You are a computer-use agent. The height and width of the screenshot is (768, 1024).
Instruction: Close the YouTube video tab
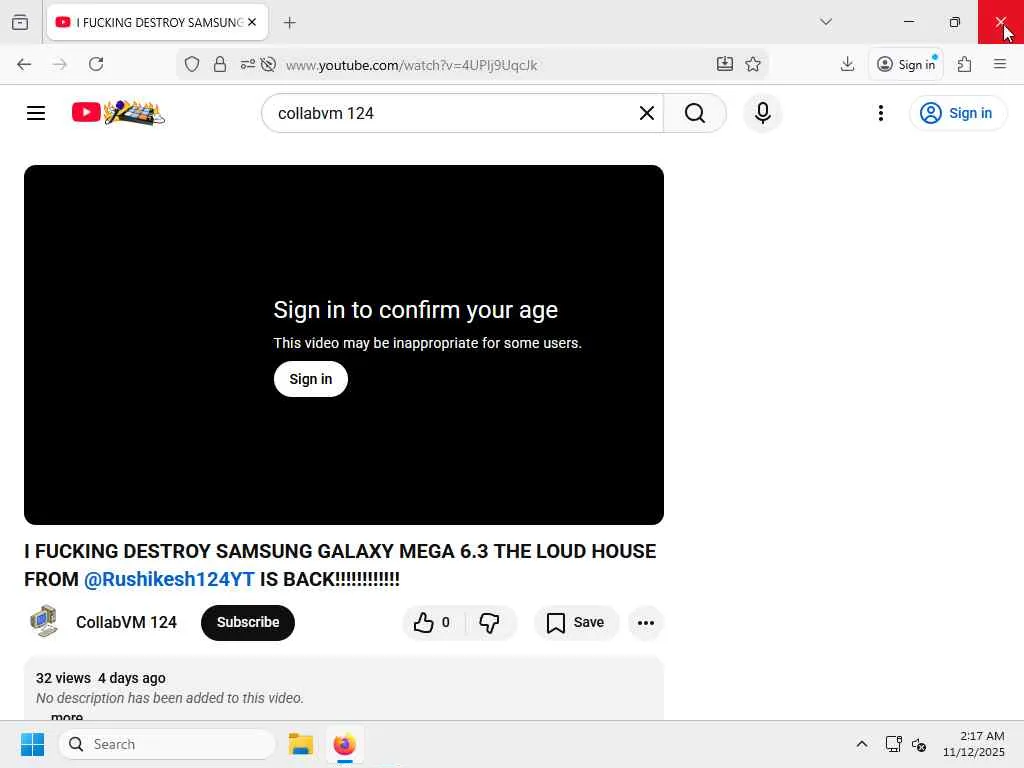(252, 22)
